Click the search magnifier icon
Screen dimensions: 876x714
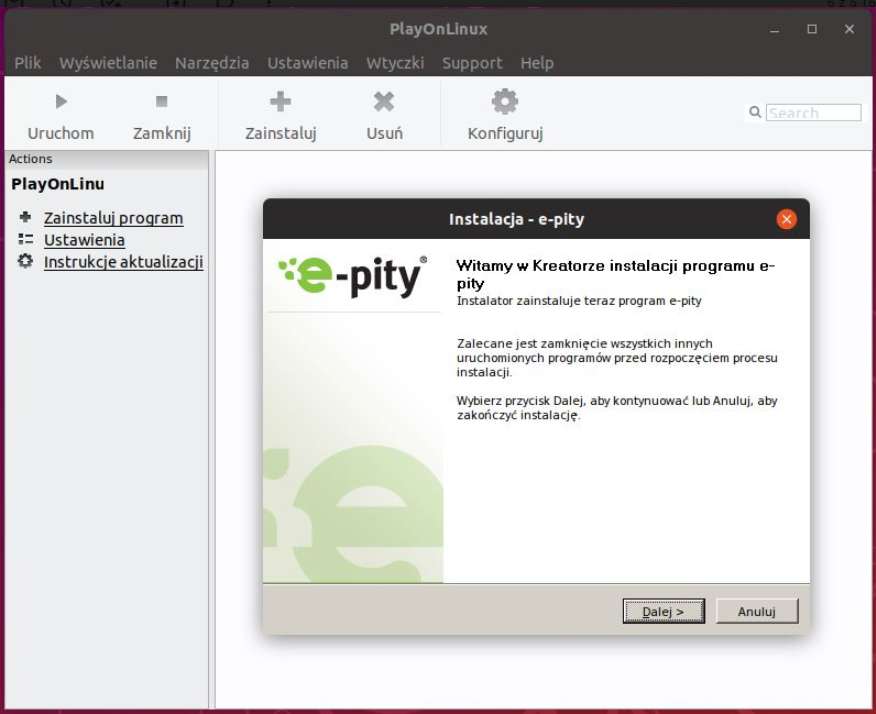[x=756, y=113]
